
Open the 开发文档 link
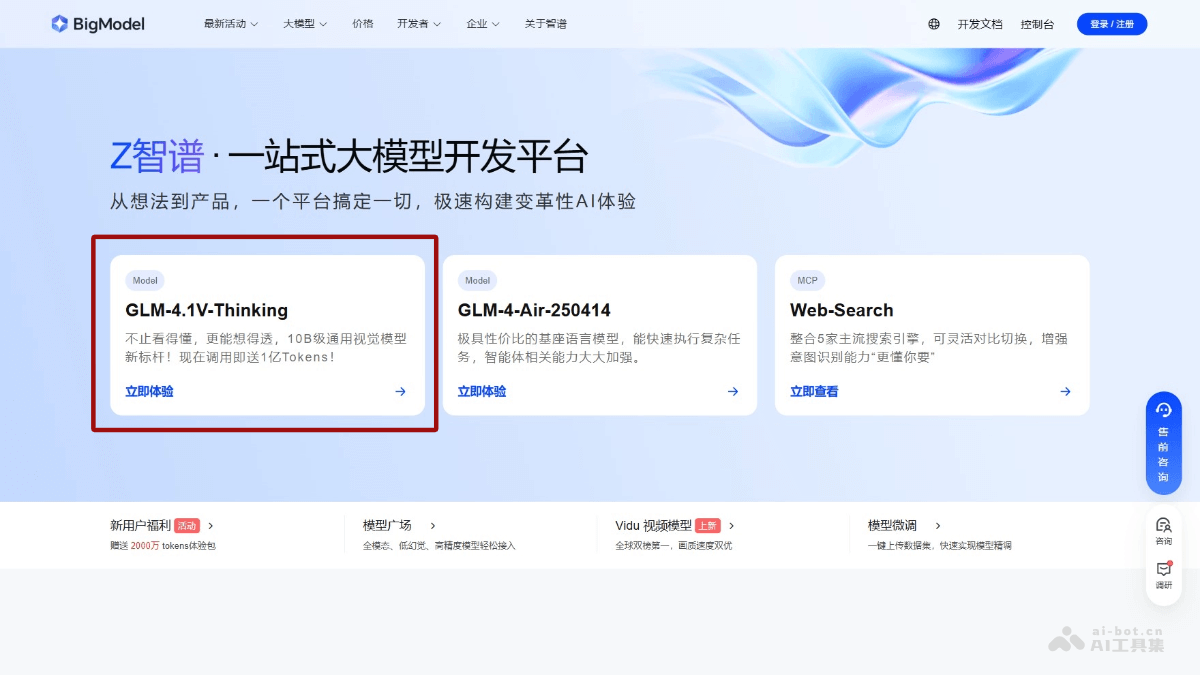click(981, 23)
